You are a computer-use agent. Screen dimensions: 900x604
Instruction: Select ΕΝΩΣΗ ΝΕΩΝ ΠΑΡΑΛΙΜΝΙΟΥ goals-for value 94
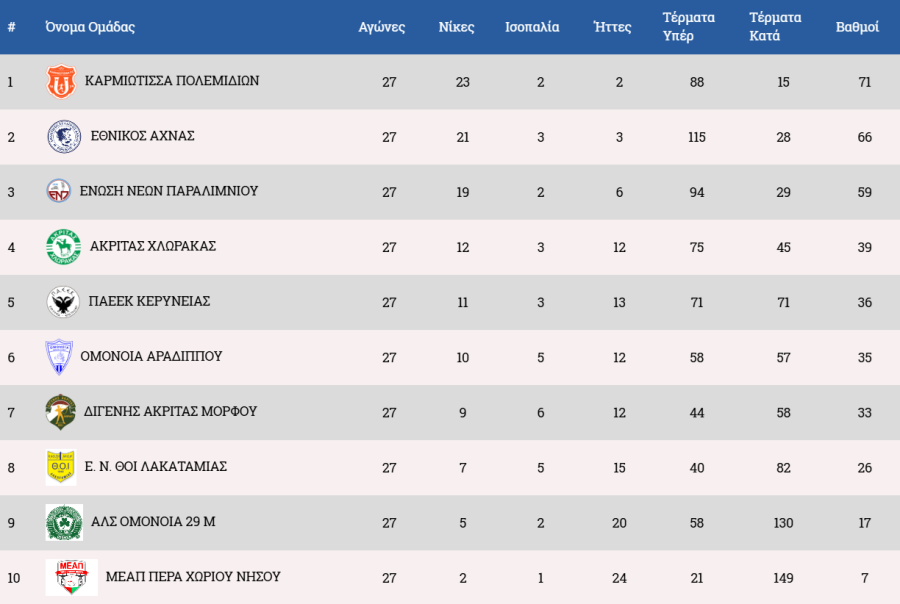click(x=697, y=192)
